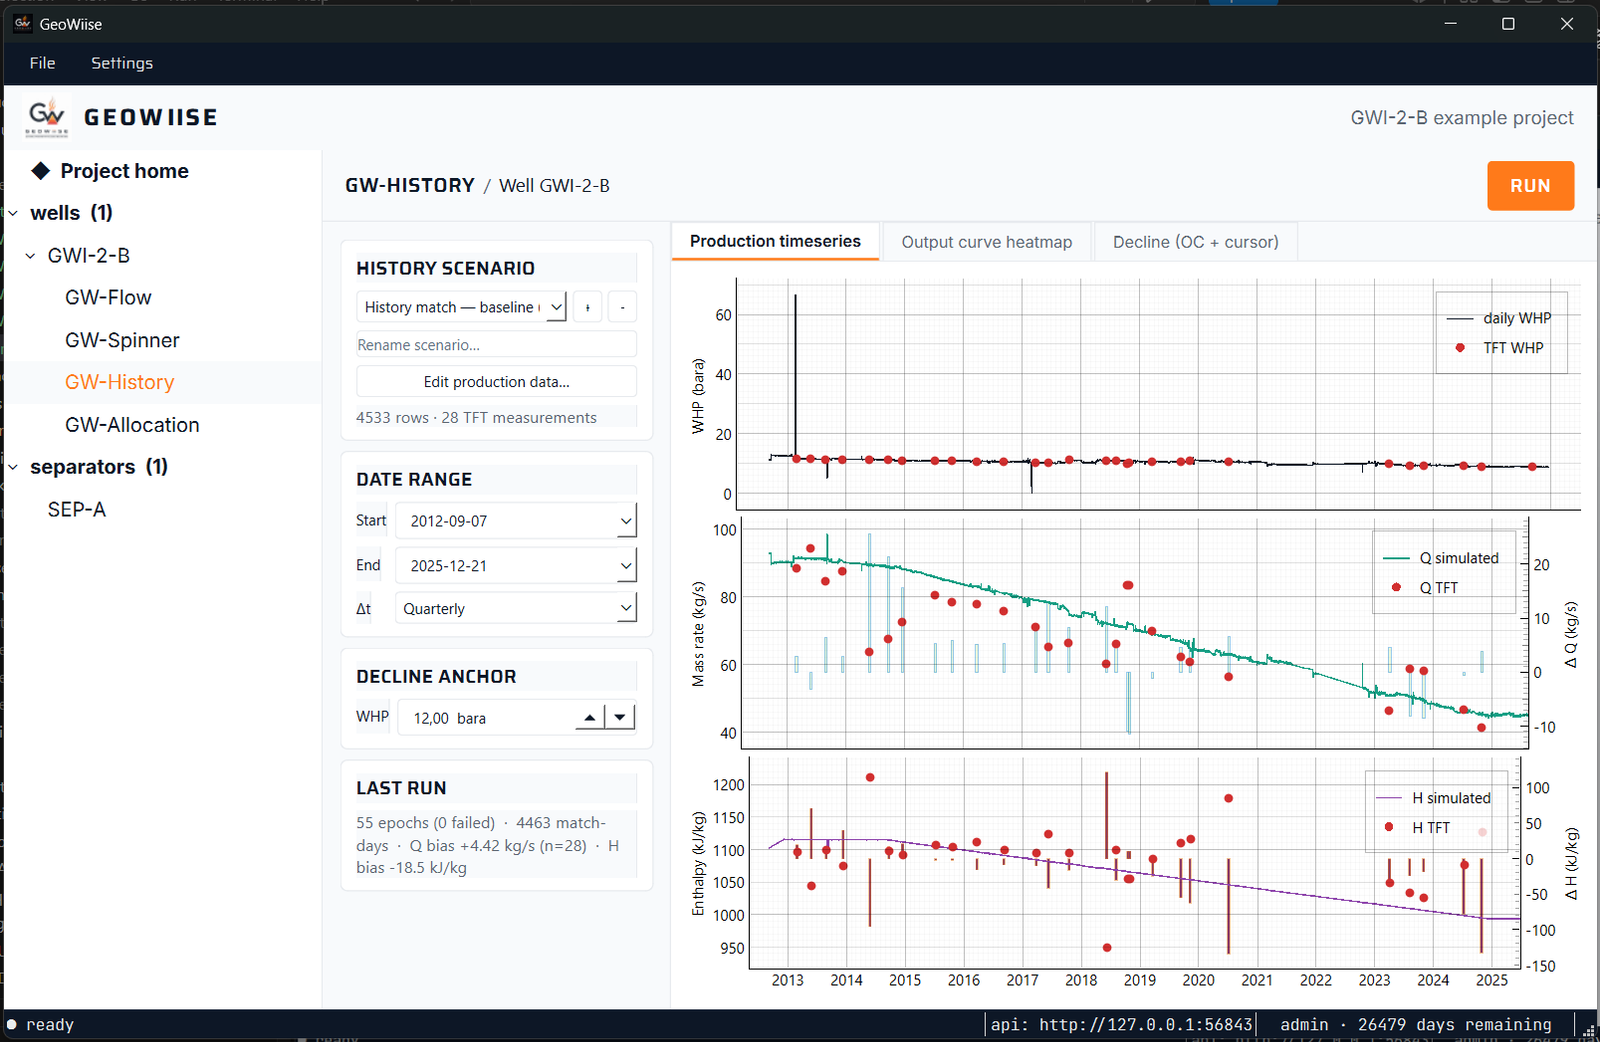The width and height of the screenshot is (1600, 1042).
Task: Open the Start date dropdown
Action: (x=516, y=521)
